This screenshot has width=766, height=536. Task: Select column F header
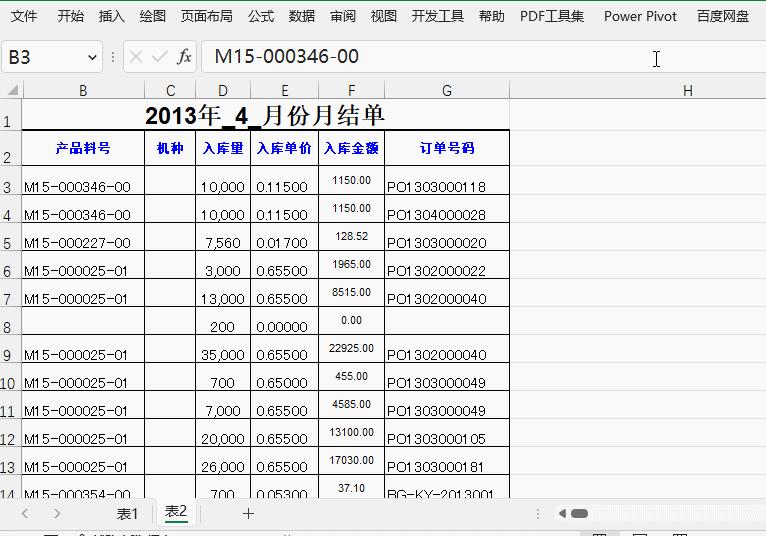[351, 90]
